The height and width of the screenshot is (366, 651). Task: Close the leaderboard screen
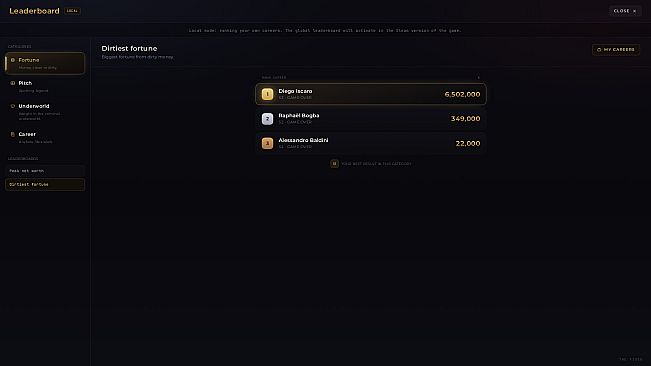point(625,11)
